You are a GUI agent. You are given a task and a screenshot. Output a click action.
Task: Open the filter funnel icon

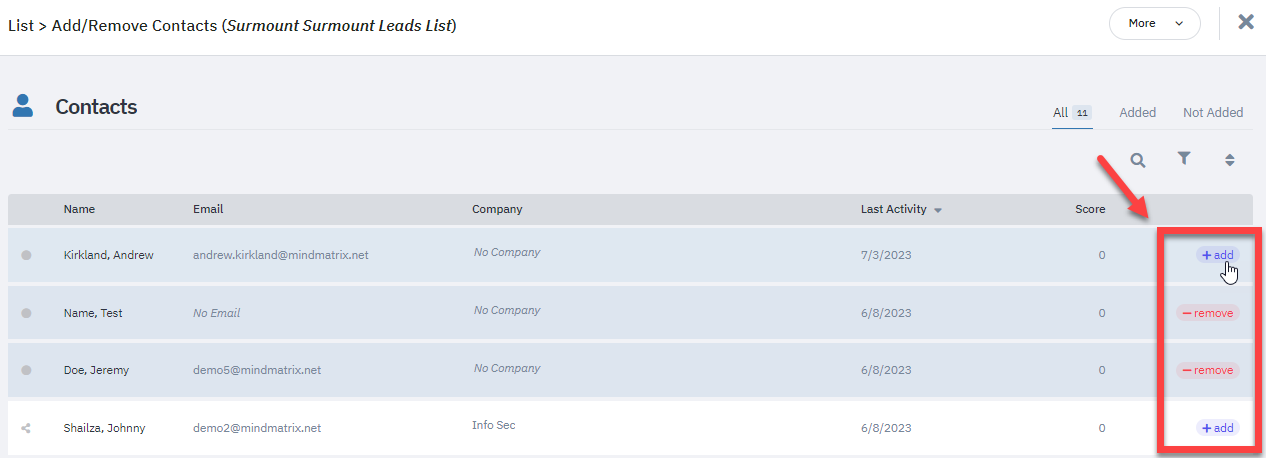pos(1184,159)
